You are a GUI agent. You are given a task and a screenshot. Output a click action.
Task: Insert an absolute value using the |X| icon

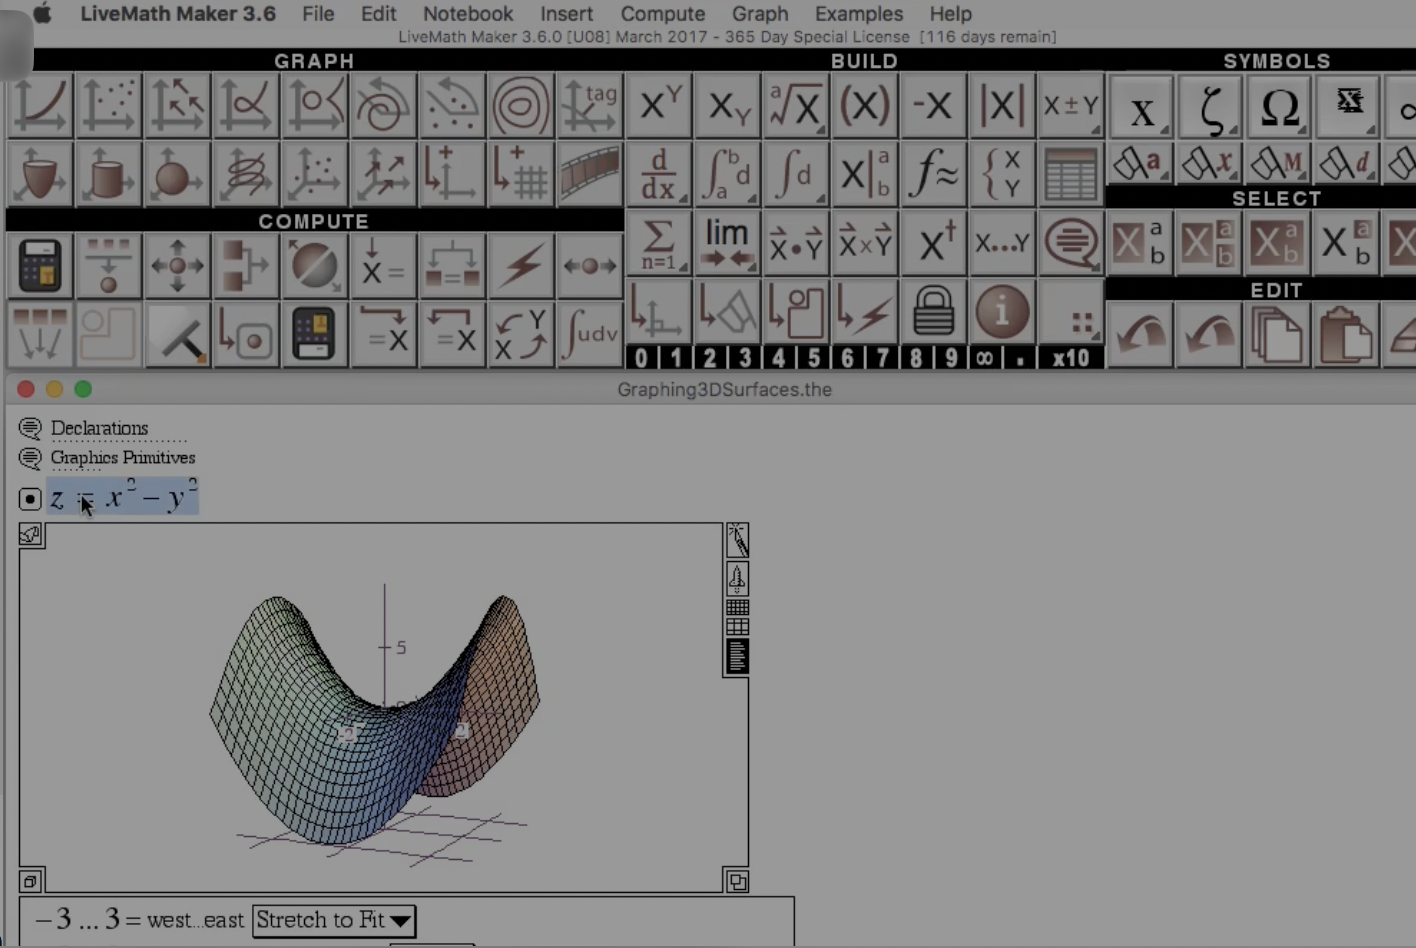(1002, 104)
